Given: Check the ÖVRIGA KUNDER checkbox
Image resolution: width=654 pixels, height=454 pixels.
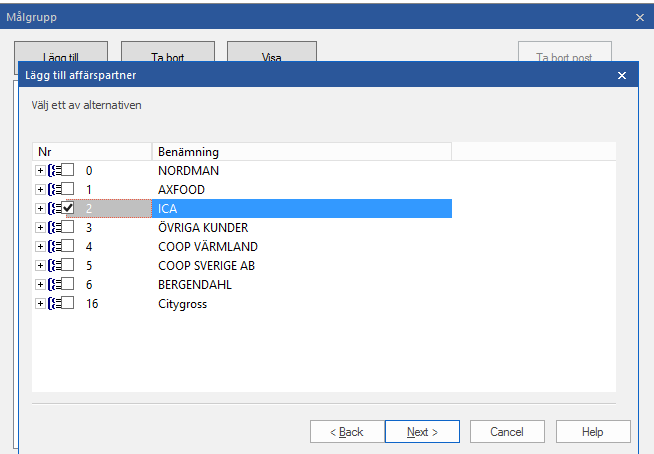Looking at the screenshot, I should click(68, 227).
